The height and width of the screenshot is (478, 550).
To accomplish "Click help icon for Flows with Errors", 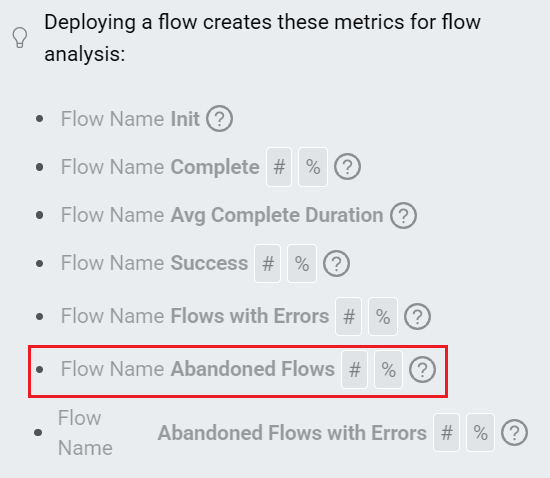I will coord(417,316).
